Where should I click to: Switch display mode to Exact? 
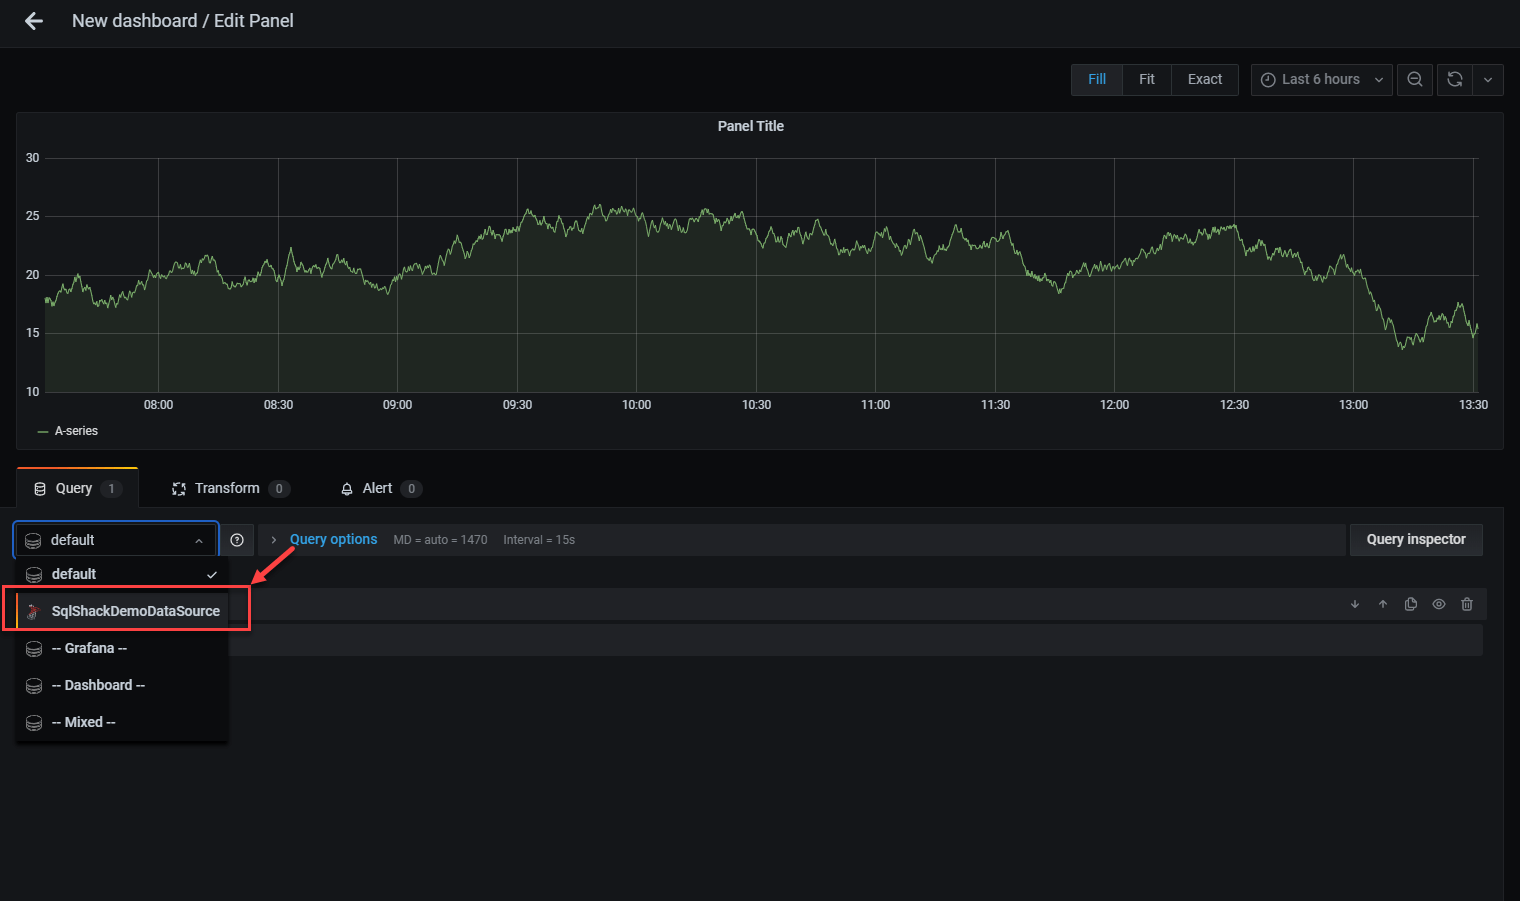[1204, 79]
